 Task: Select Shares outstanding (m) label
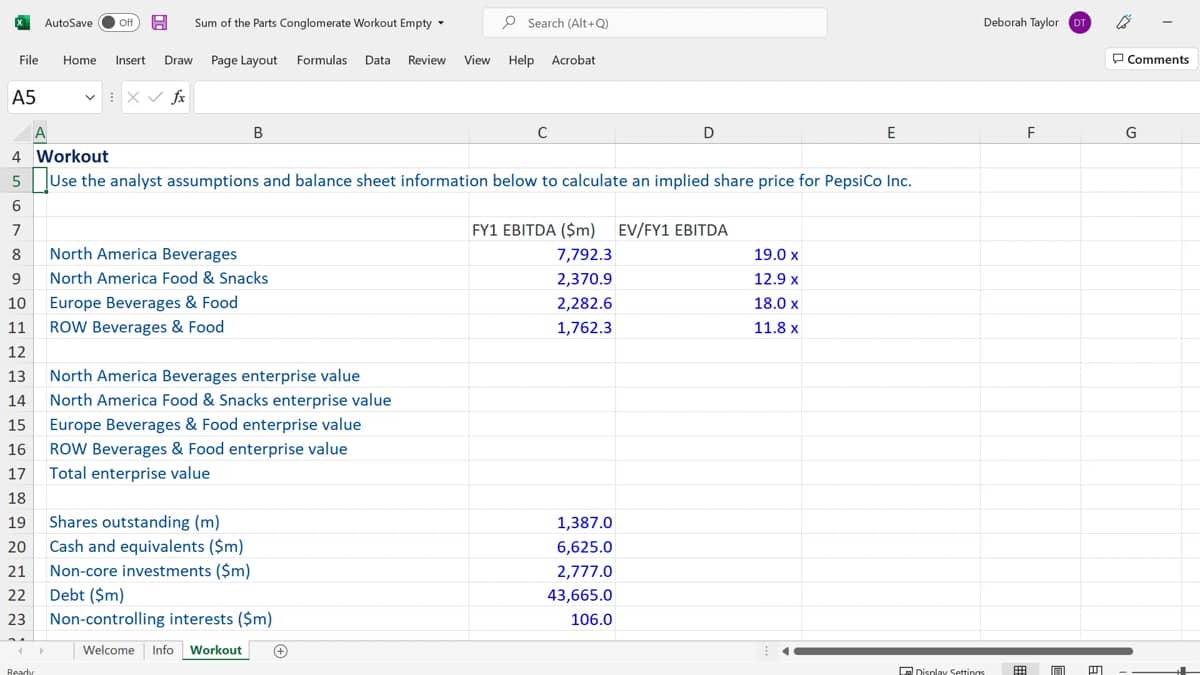[x=258, y=522]
